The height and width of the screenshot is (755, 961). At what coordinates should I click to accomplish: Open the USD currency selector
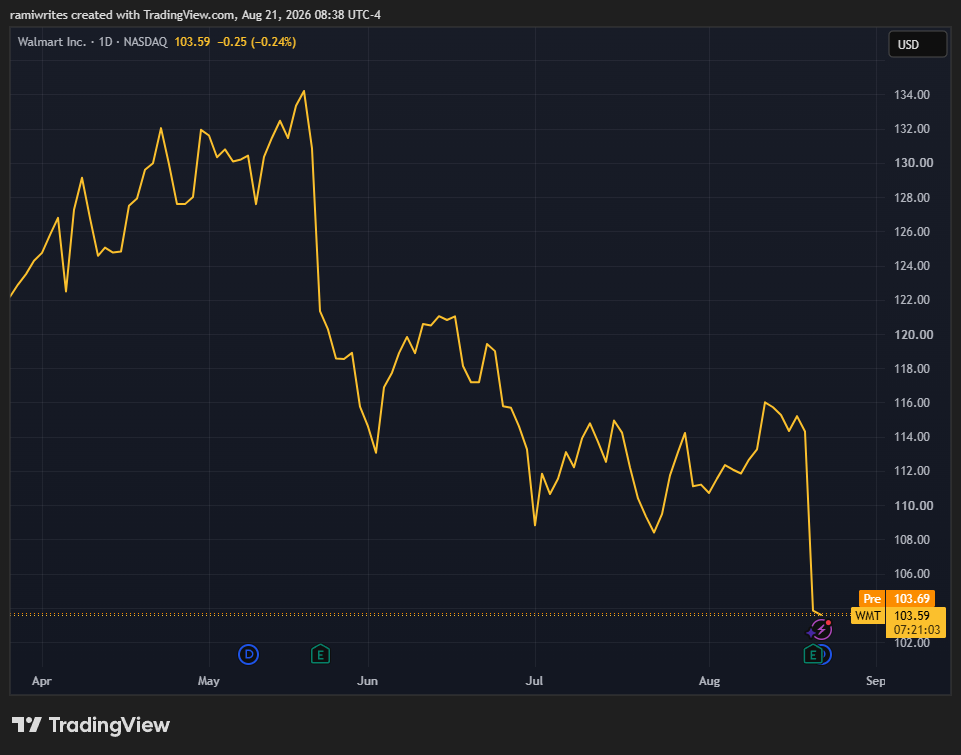917,44
